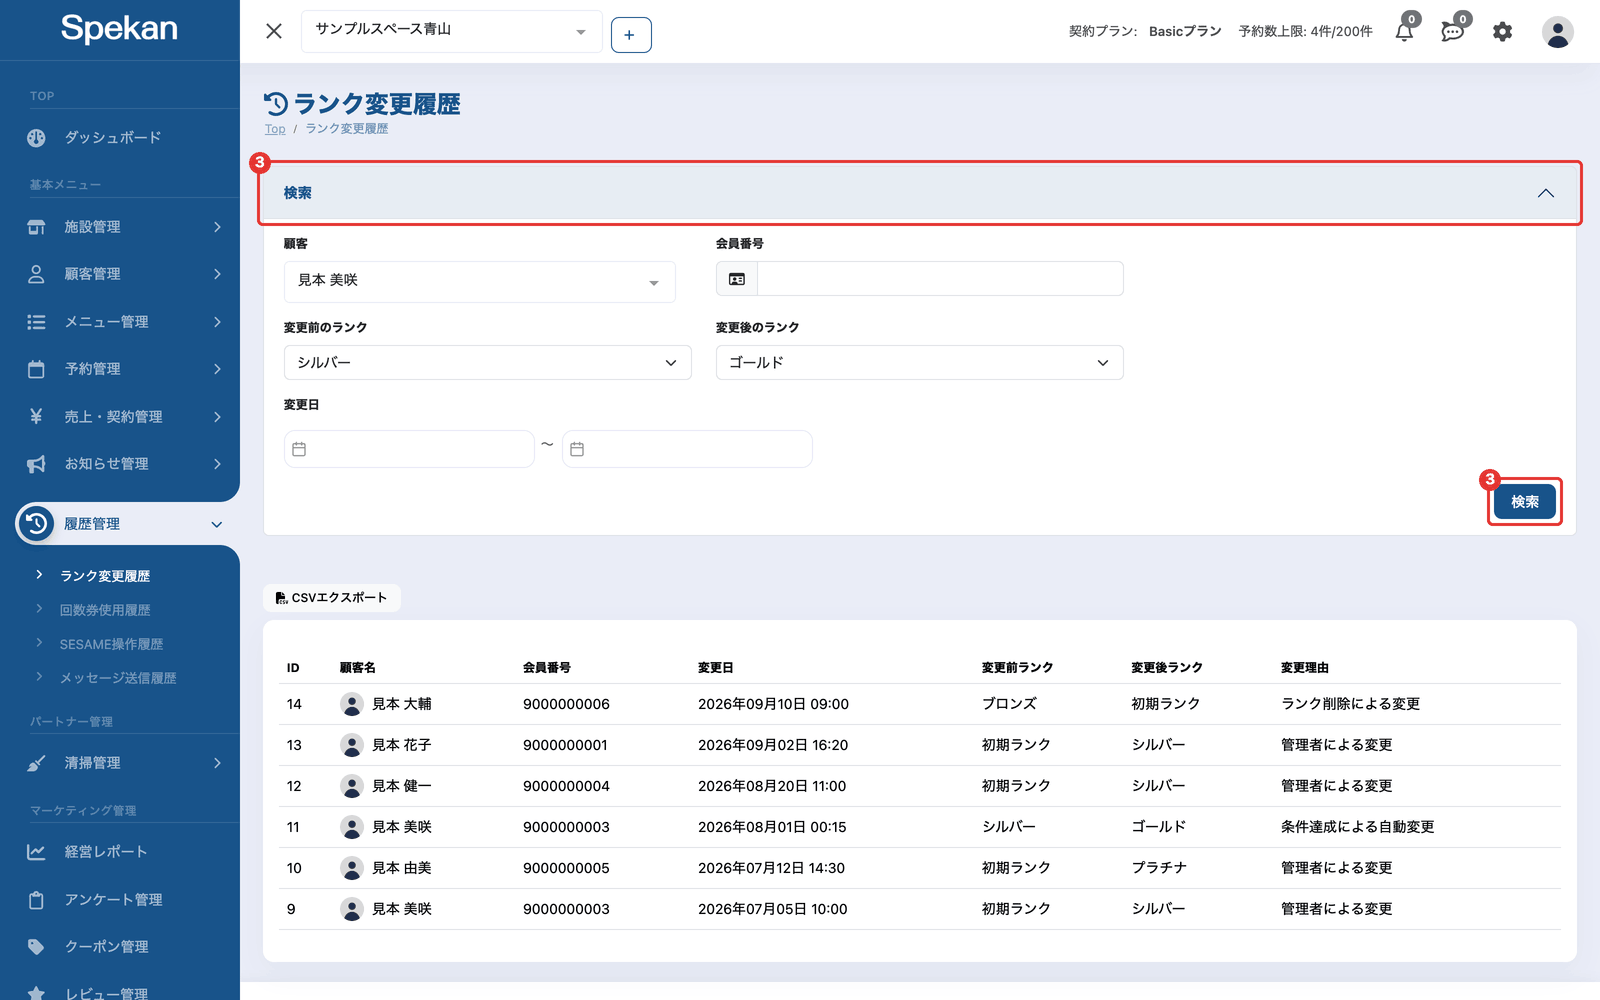1600x1000 pixels.
Task: Click the 経営レポート chart icon
Action: [x=36, y=852]
